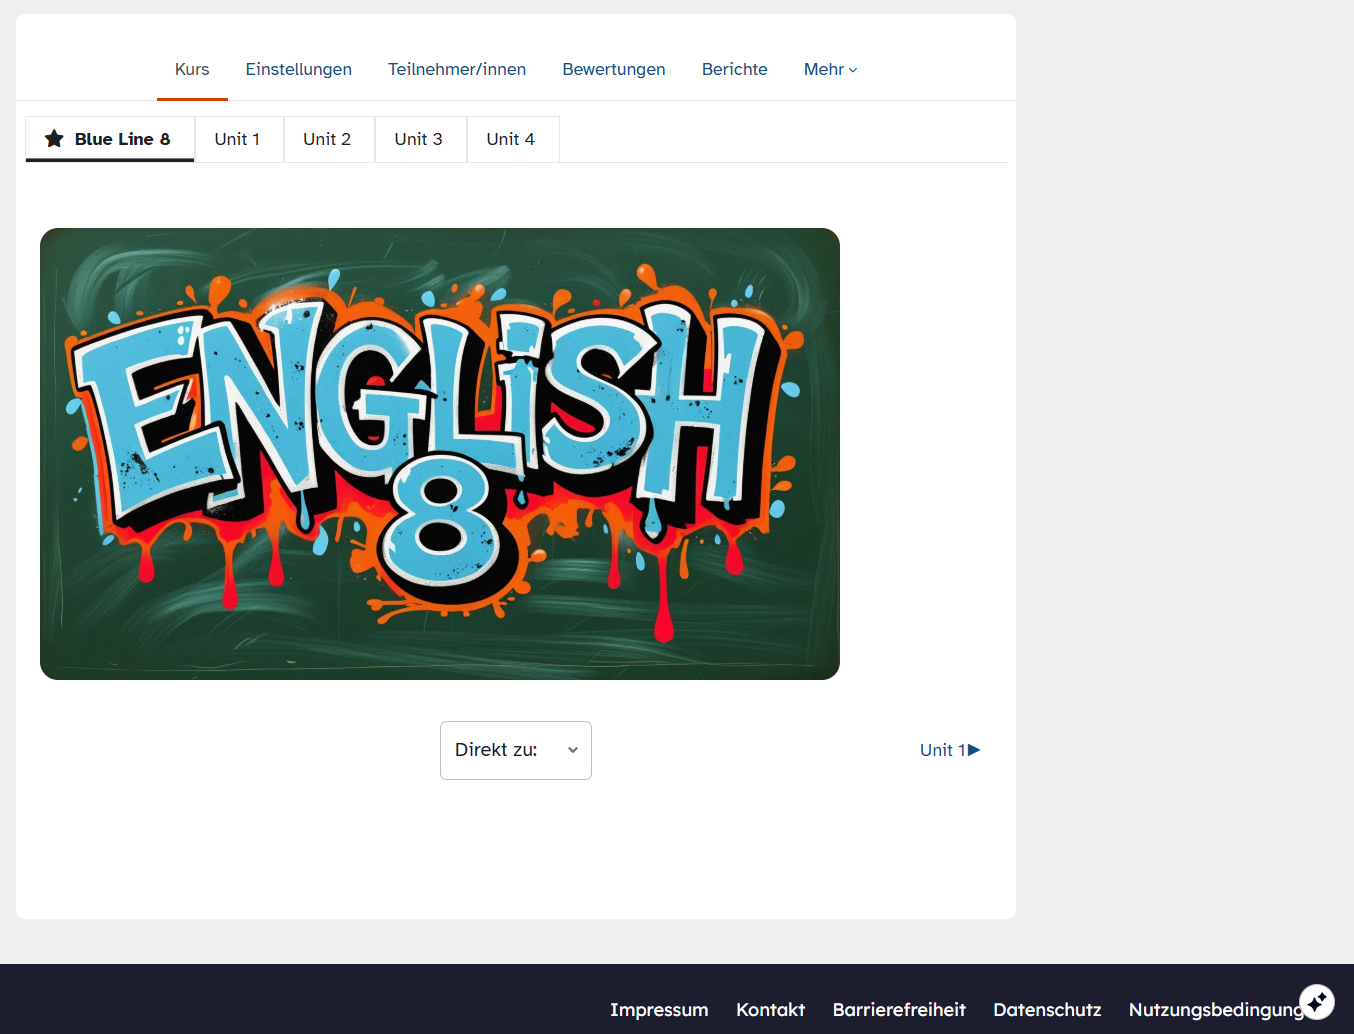Switch to the Unit 1 tab
Viewport: 1354px width, 1034px height.
pos(237,139)
